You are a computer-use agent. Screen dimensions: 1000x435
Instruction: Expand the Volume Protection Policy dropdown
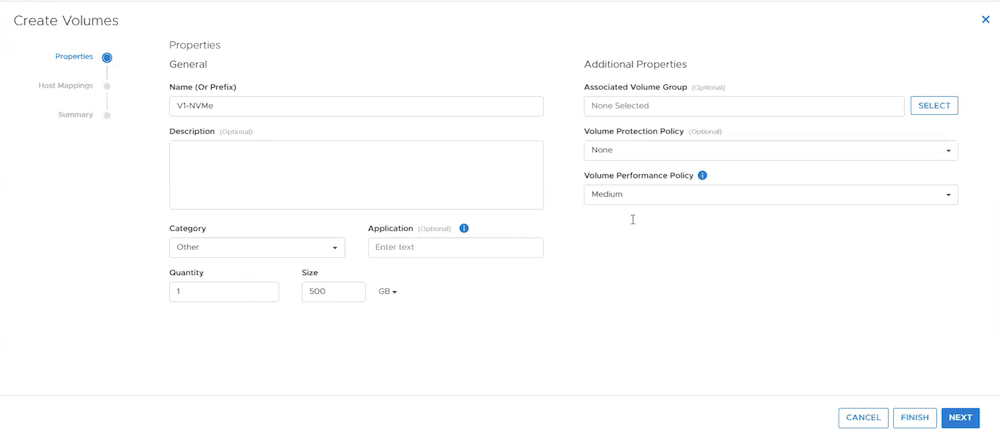770,151
